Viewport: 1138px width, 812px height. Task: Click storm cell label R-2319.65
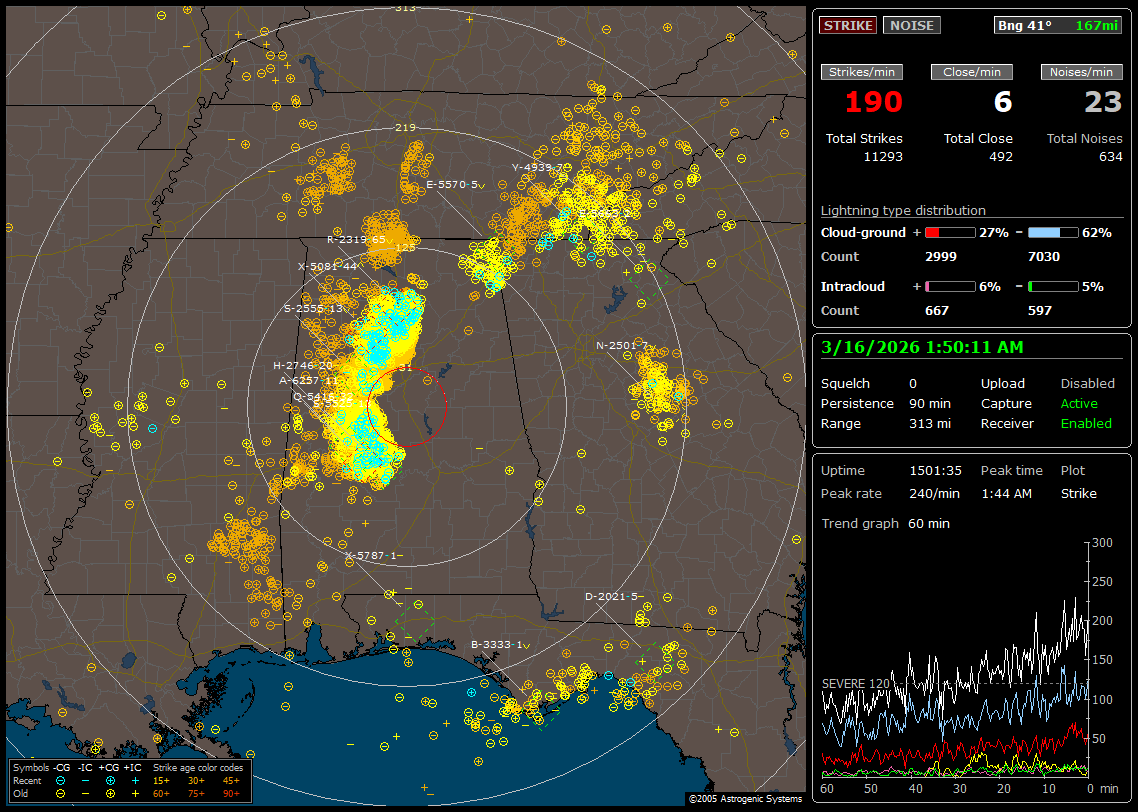(x=356, y=240)
